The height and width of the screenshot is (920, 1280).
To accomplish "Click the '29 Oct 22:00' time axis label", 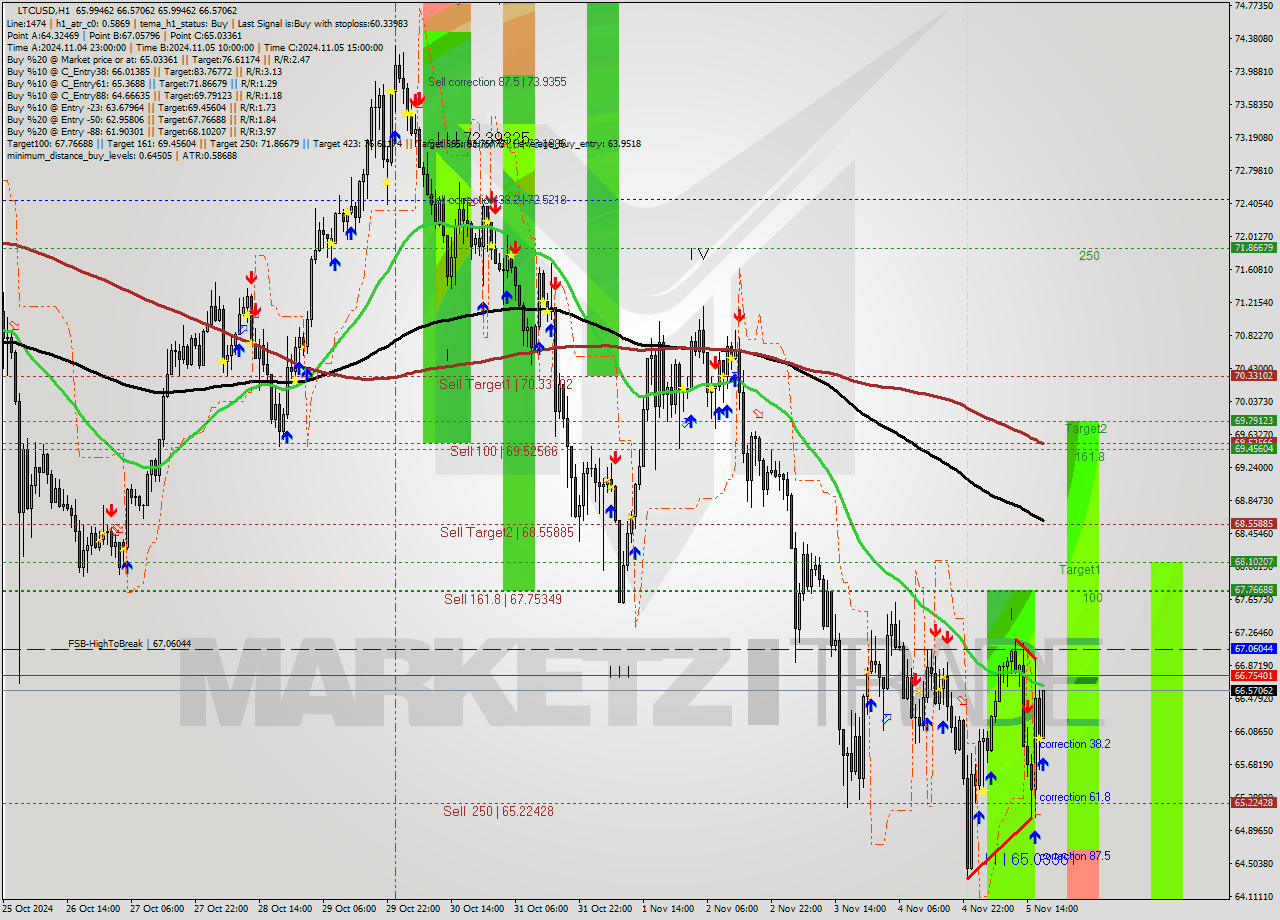I will click(415, 909).
